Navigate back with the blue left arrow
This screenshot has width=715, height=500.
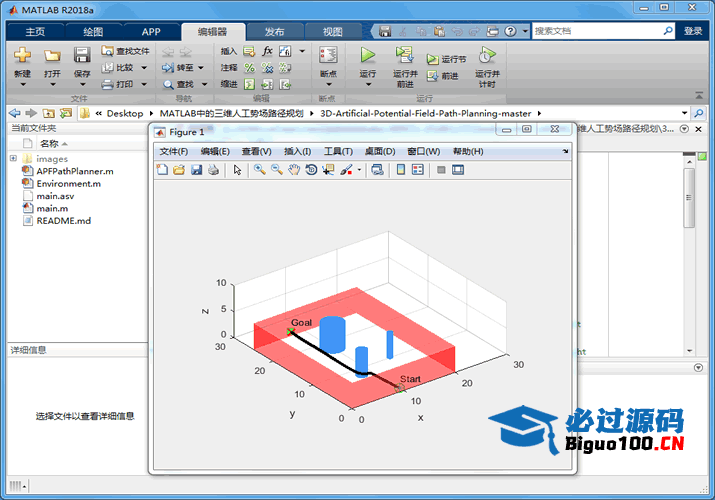[x=15, y=113]
